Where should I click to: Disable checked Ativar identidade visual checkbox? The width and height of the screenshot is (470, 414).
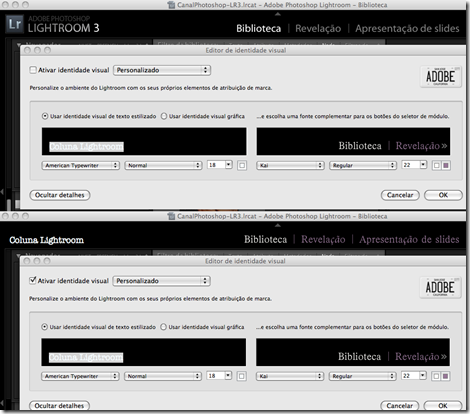pyautogui.click(x=32, y=280)
